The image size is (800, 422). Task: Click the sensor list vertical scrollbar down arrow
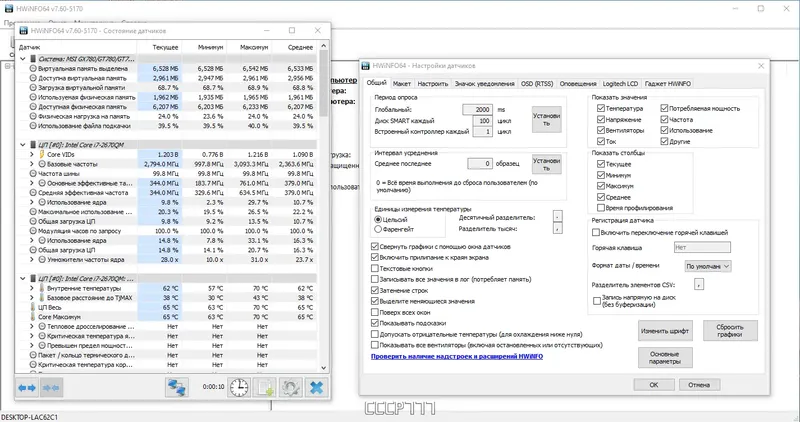323,367
